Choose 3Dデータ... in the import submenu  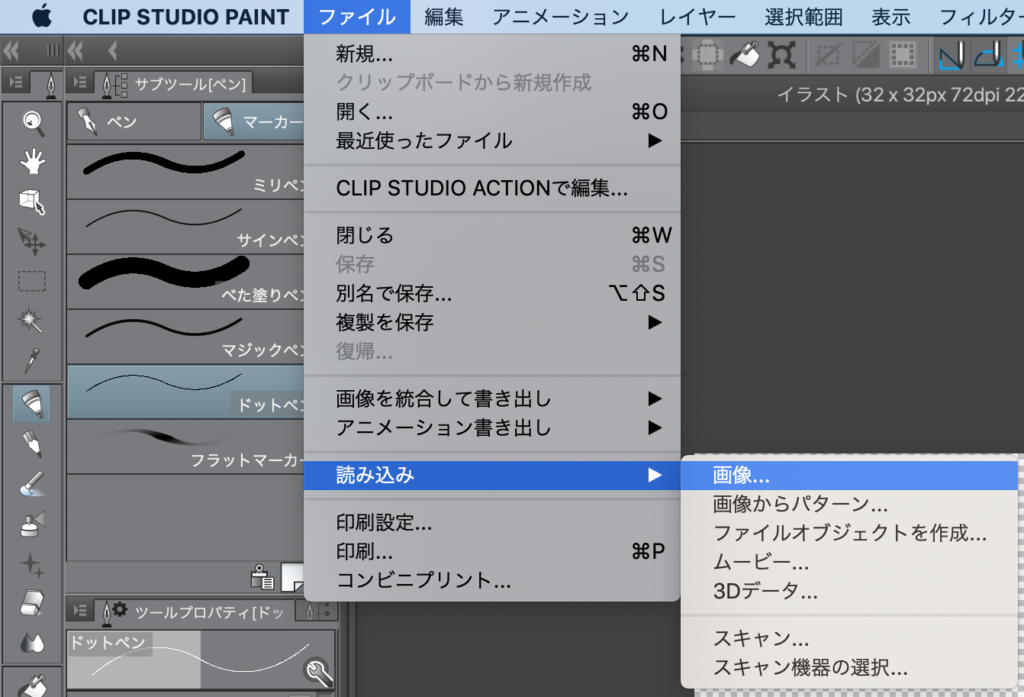coord(849,591)
